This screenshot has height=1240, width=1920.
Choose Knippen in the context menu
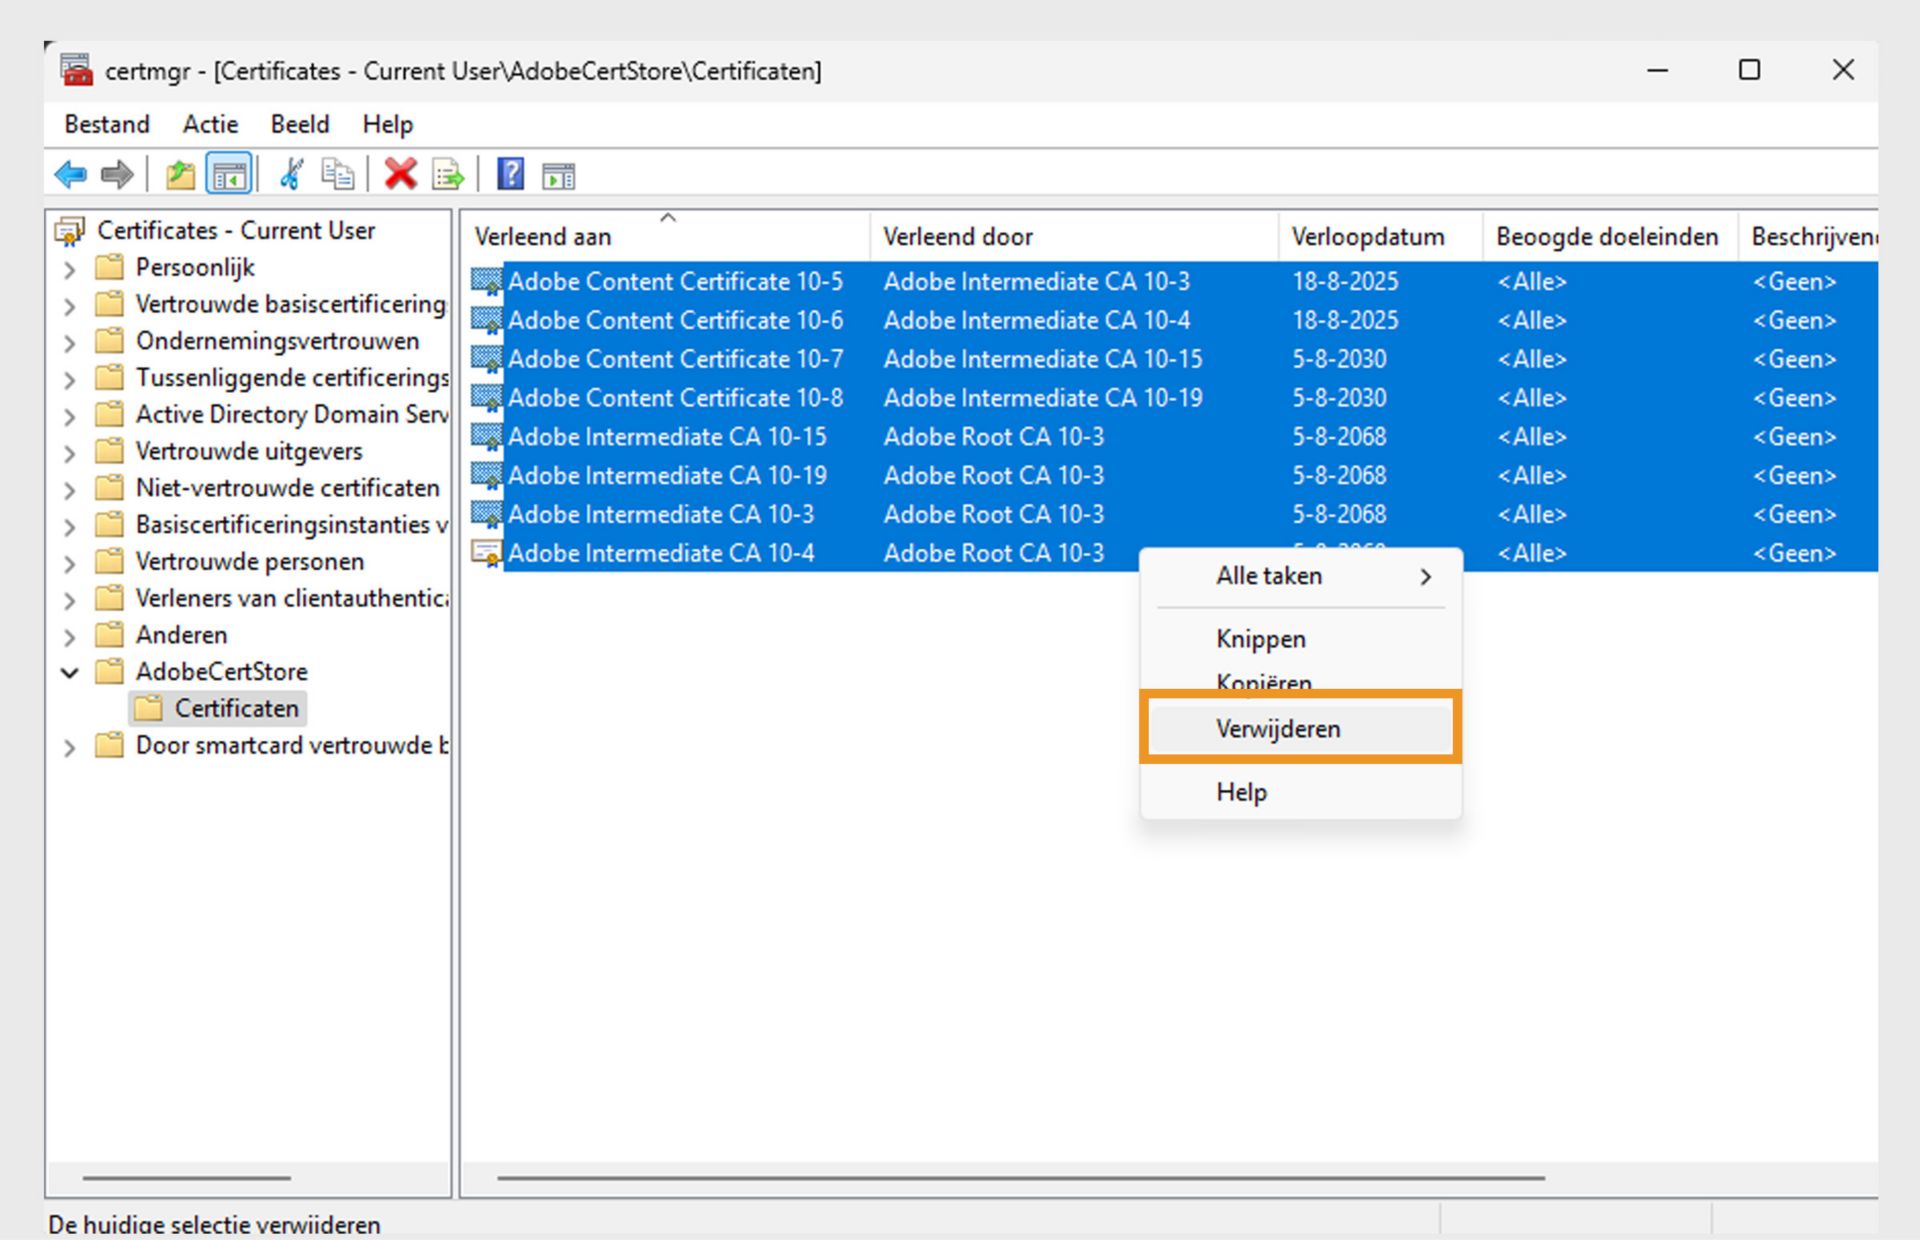[1300, 639]
